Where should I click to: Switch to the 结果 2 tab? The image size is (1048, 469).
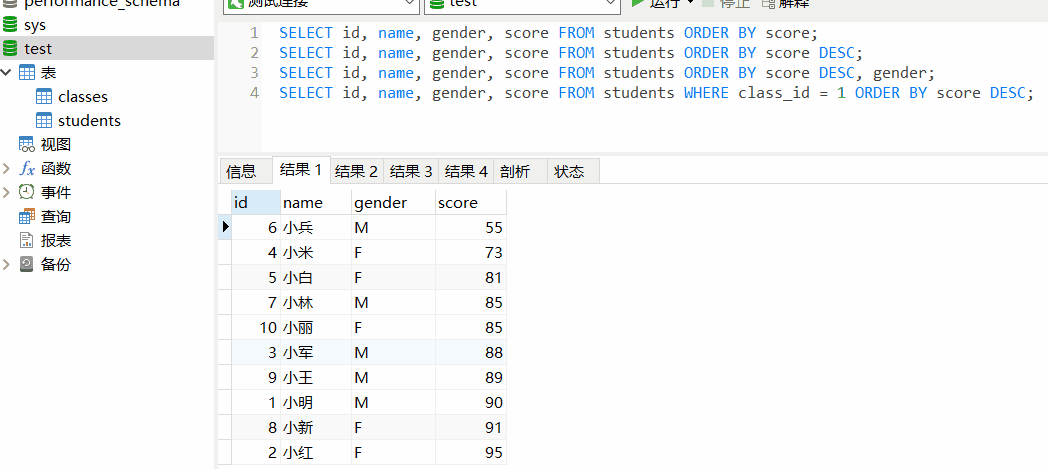pyautogui.click(x=356, y=171)
